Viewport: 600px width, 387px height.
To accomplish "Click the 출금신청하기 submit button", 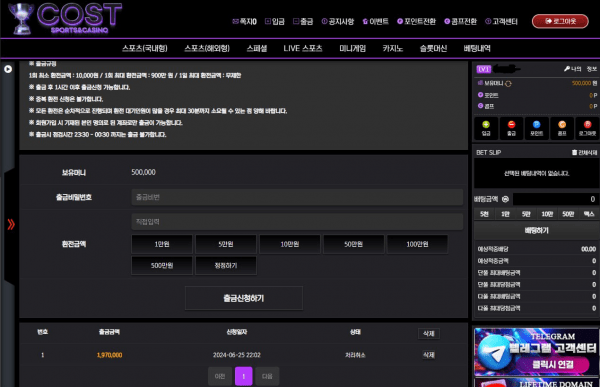I will tap(244, 298).
